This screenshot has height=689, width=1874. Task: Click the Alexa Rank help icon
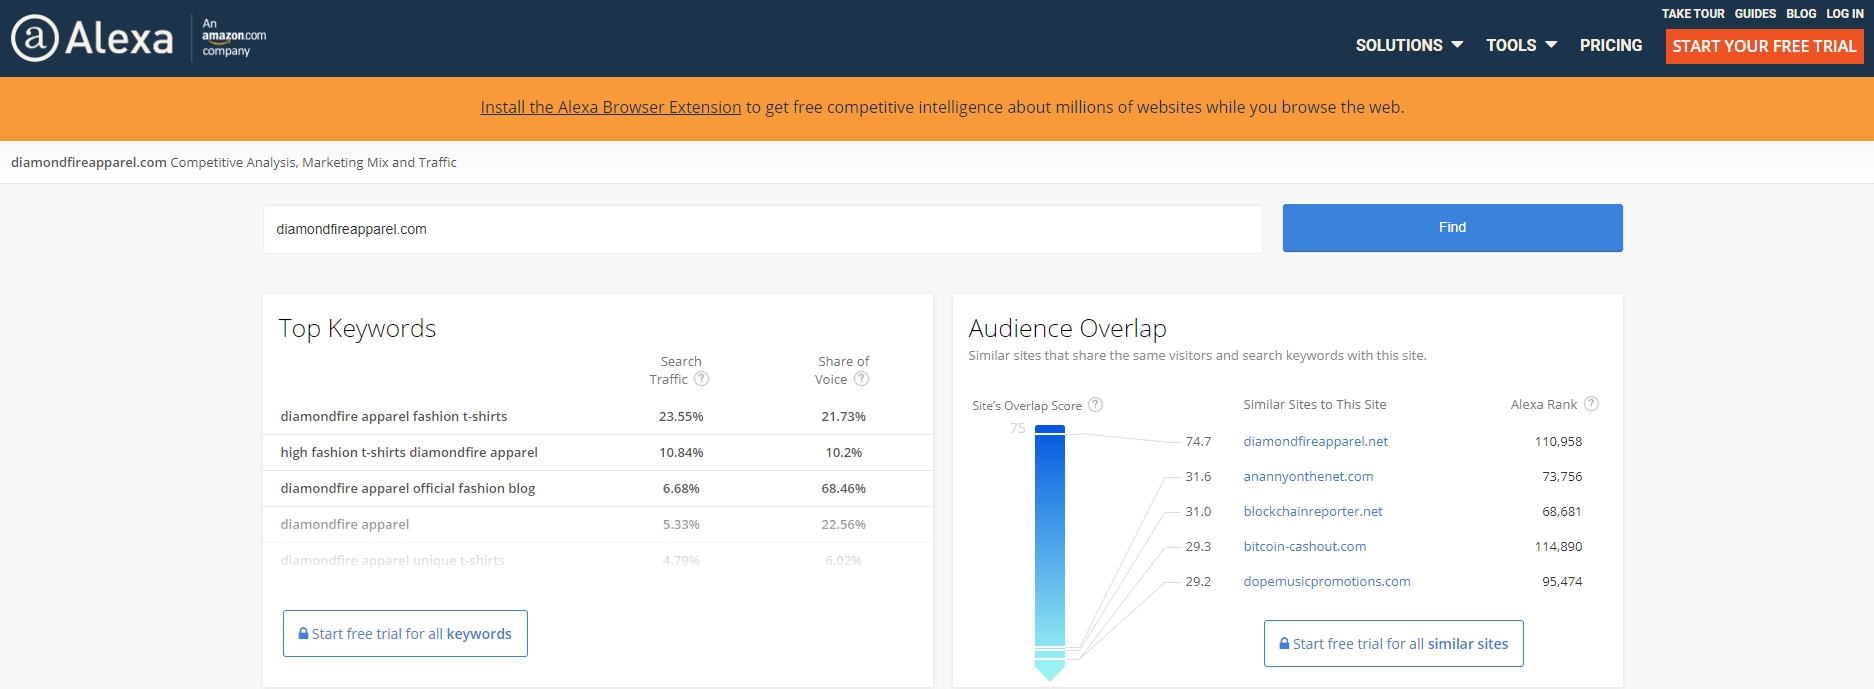pos(1591,404)
